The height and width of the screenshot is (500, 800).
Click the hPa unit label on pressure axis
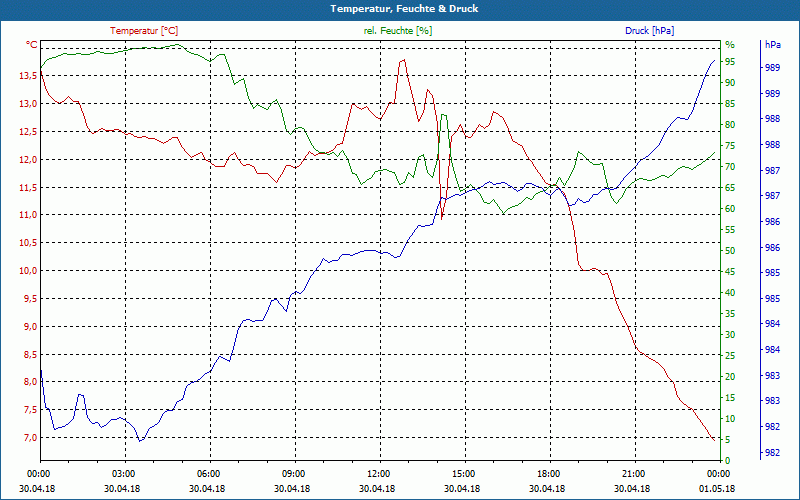click(772, 44)
